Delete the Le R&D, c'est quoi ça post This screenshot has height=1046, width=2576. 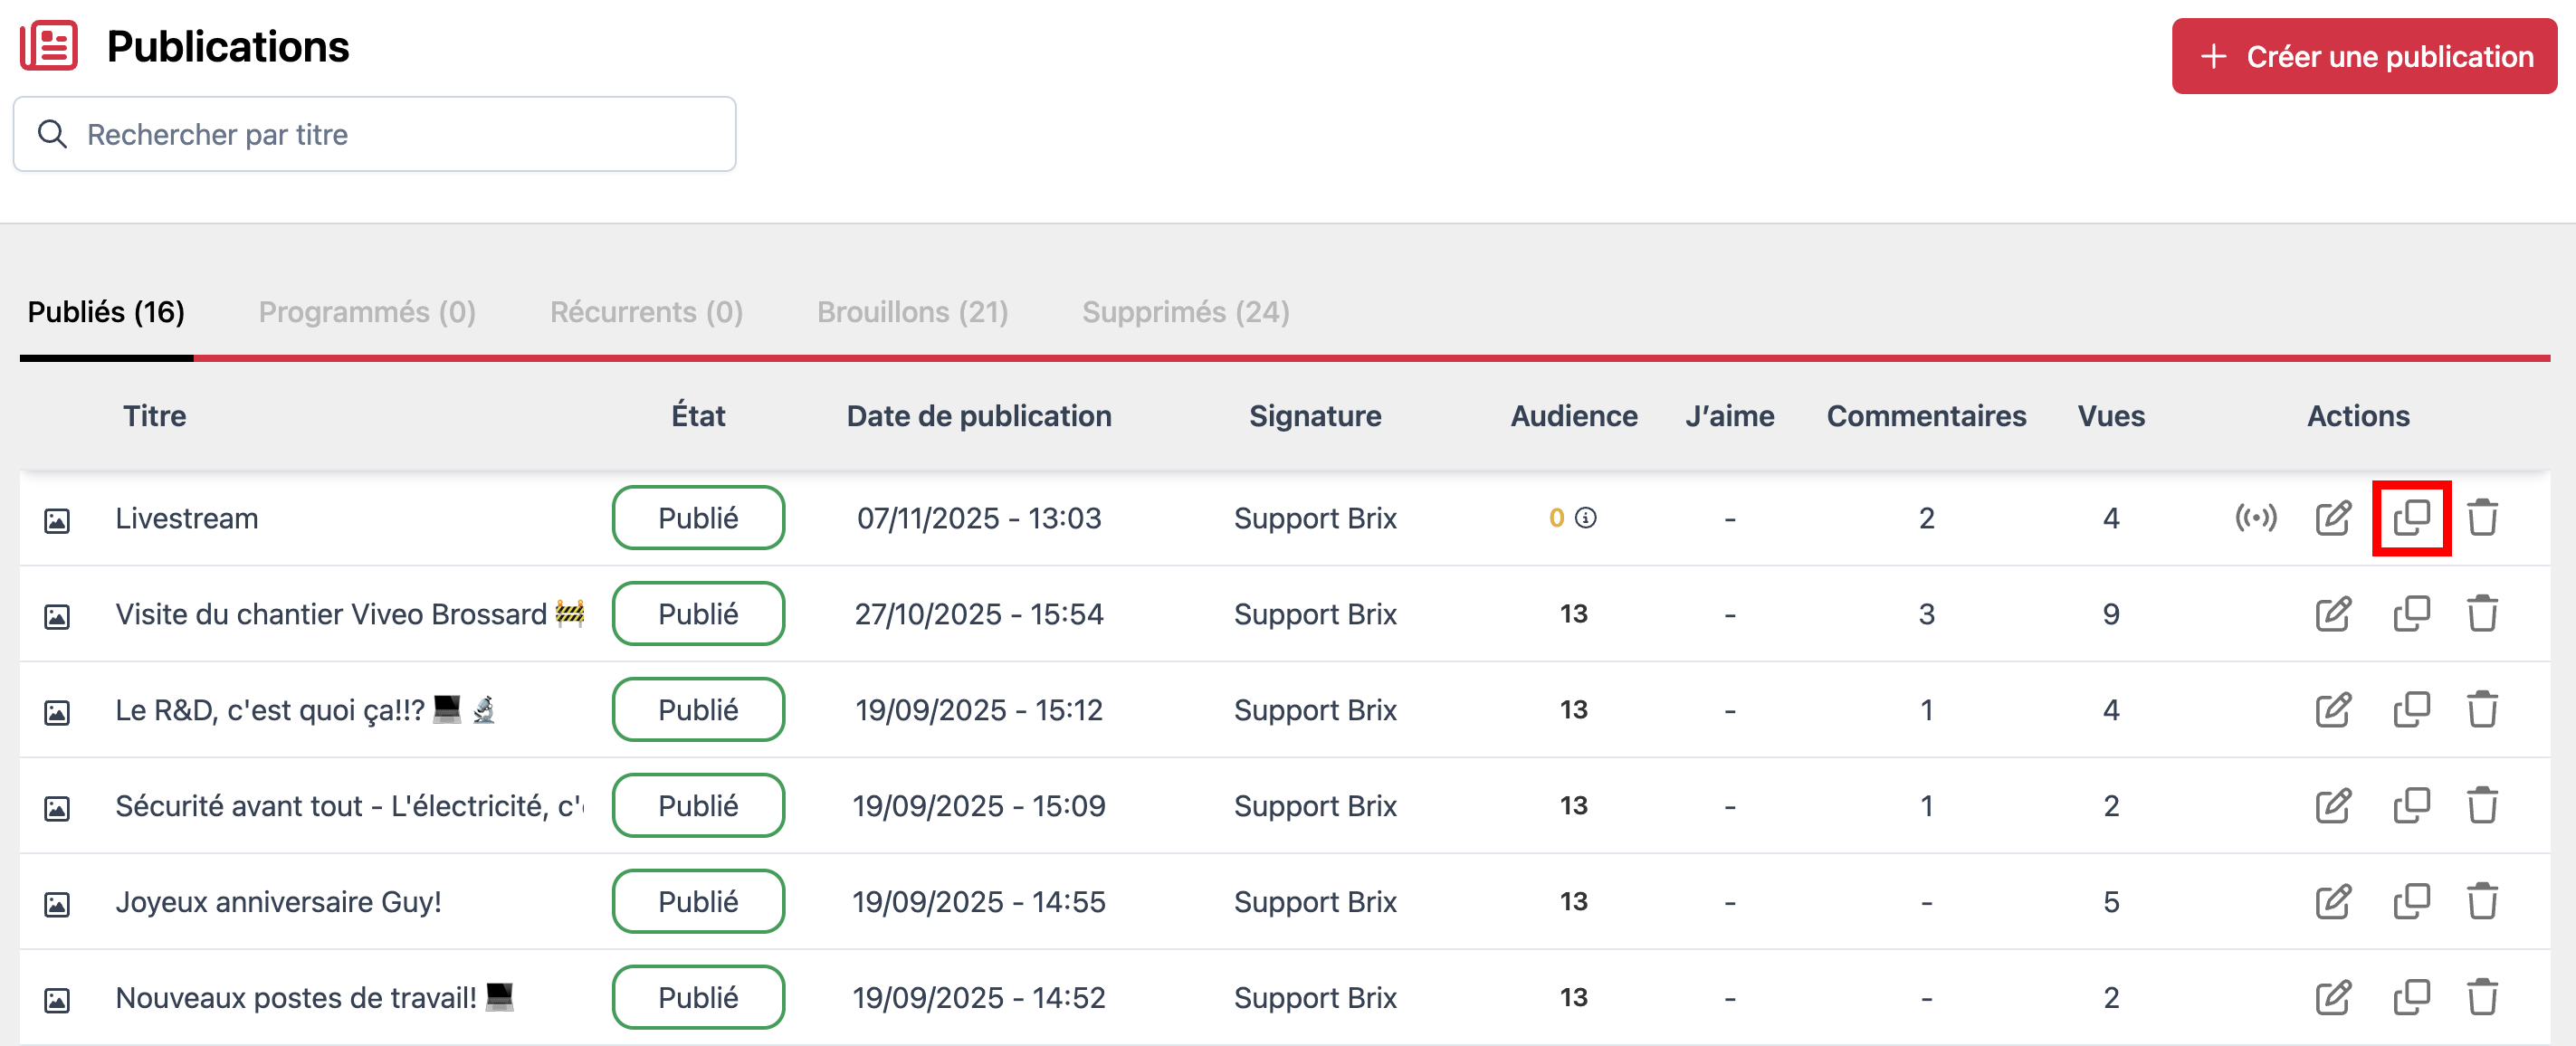click(2482, 710)
